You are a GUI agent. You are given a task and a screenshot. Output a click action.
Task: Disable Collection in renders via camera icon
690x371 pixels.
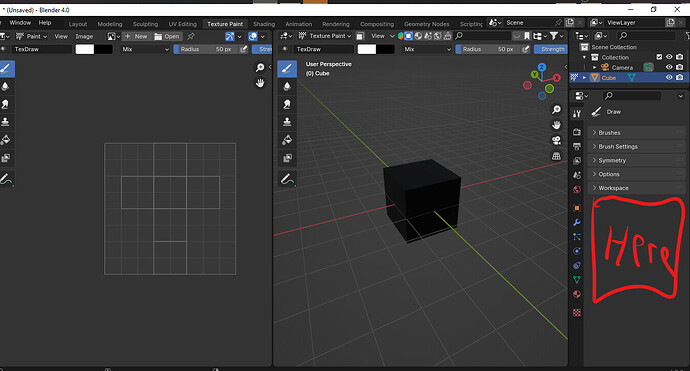(x=679, y=57)
